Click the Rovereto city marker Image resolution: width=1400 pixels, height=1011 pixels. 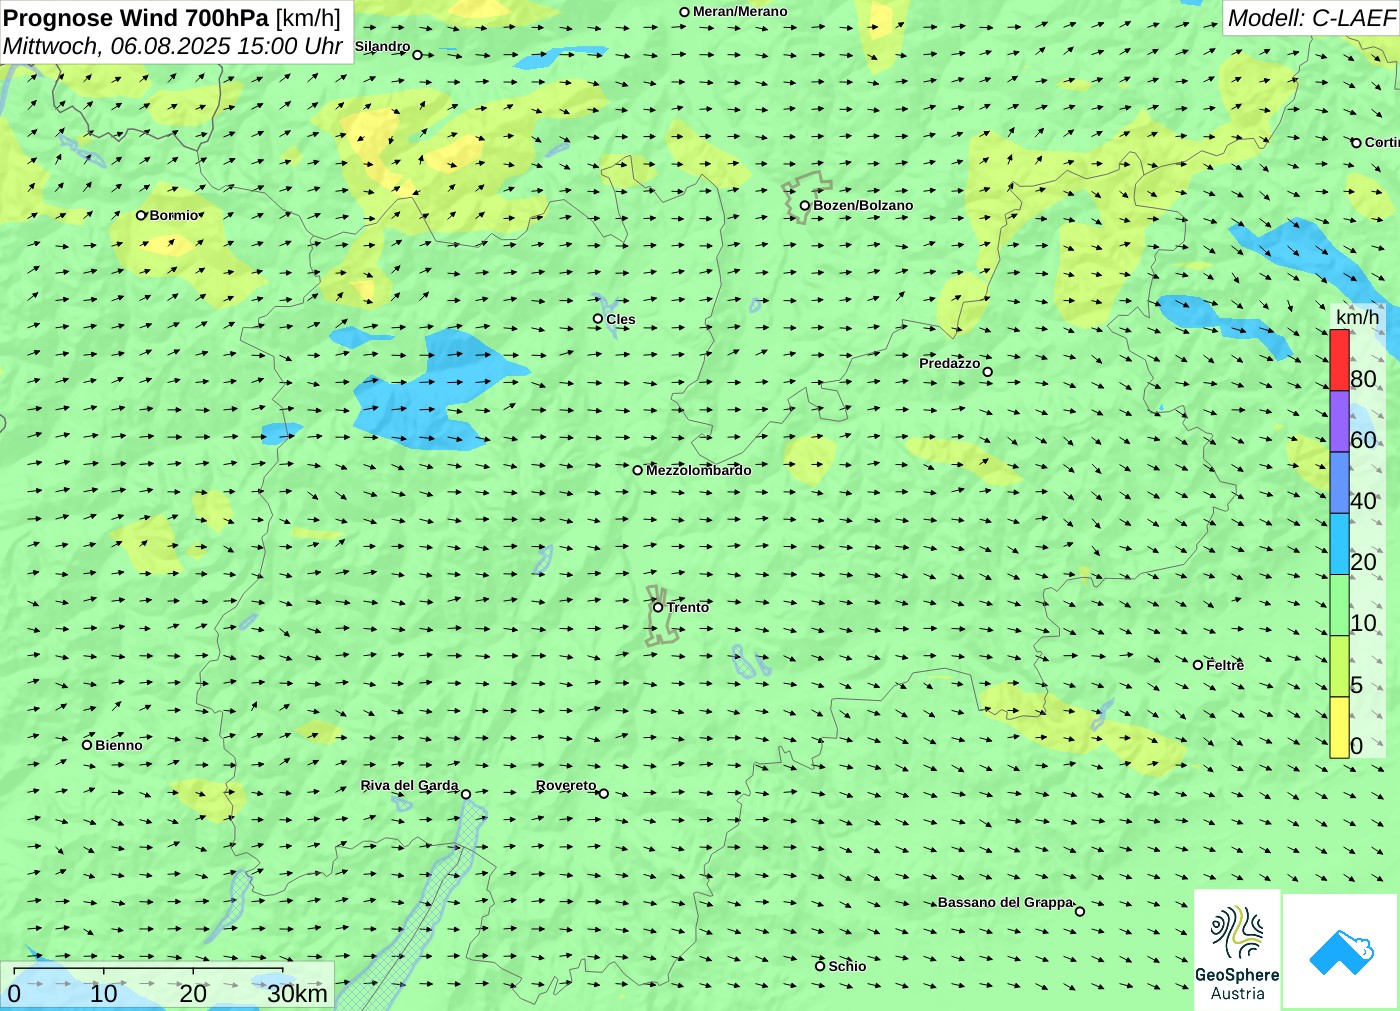click(x=603, y=793)
